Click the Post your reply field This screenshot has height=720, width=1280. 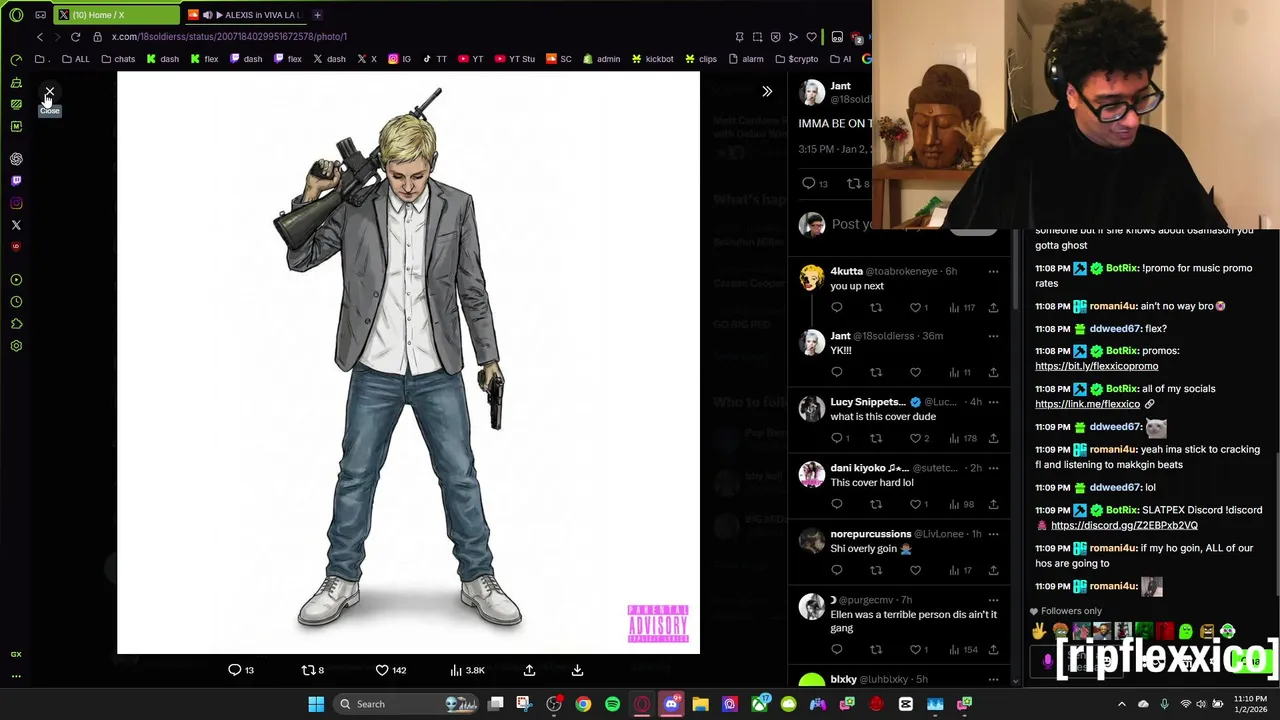click(x=850, y=224)
